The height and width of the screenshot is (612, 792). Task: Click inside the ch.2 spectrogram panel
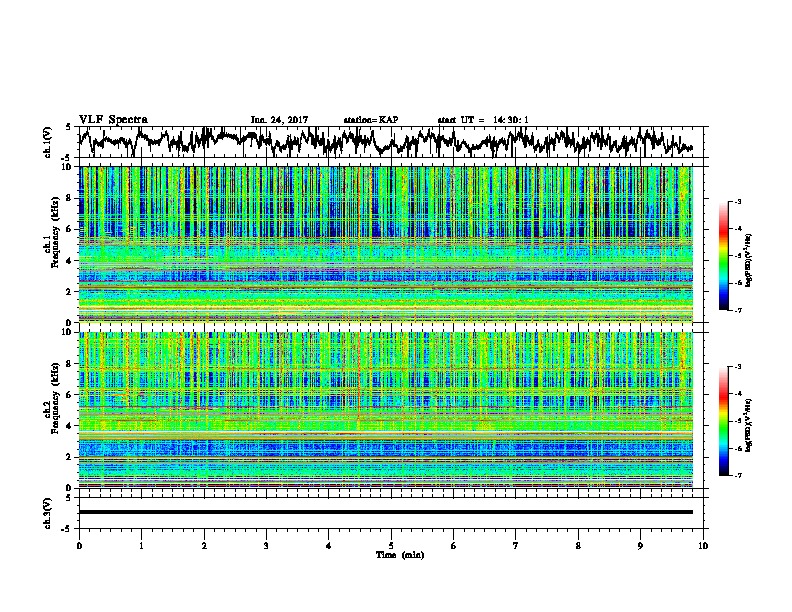click(x=385, y=410)
